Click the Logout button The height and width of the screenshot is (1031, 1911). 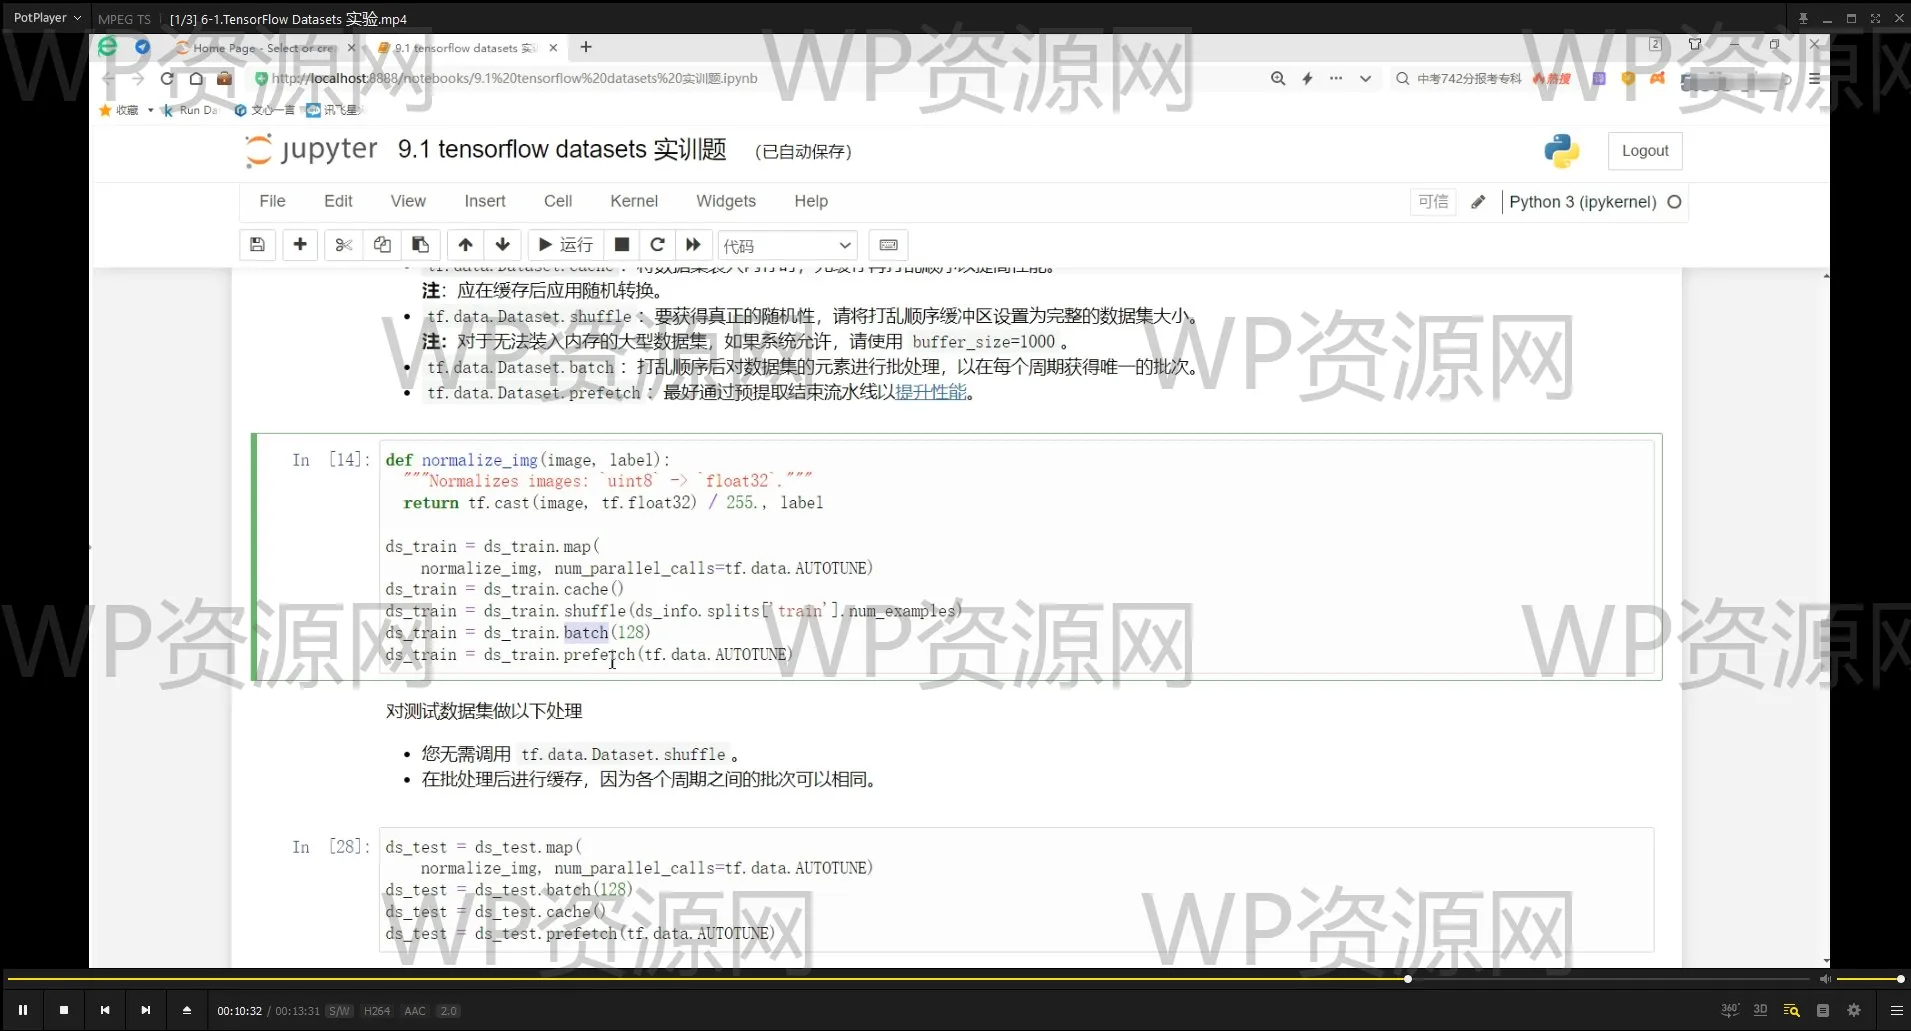[1645, 150]
